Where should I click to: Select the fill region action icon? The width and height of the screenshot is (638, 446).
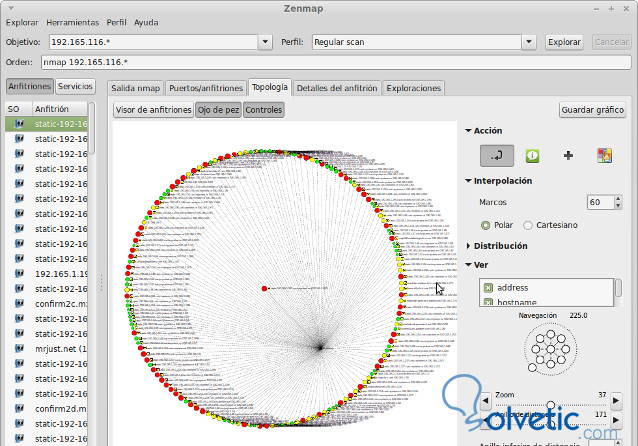[605, 155]
